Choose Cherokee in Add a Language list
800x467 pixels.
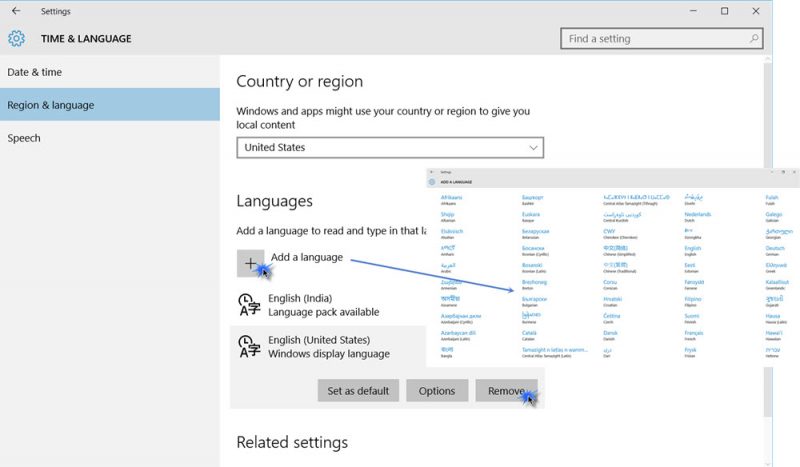[x=620, y=233]
